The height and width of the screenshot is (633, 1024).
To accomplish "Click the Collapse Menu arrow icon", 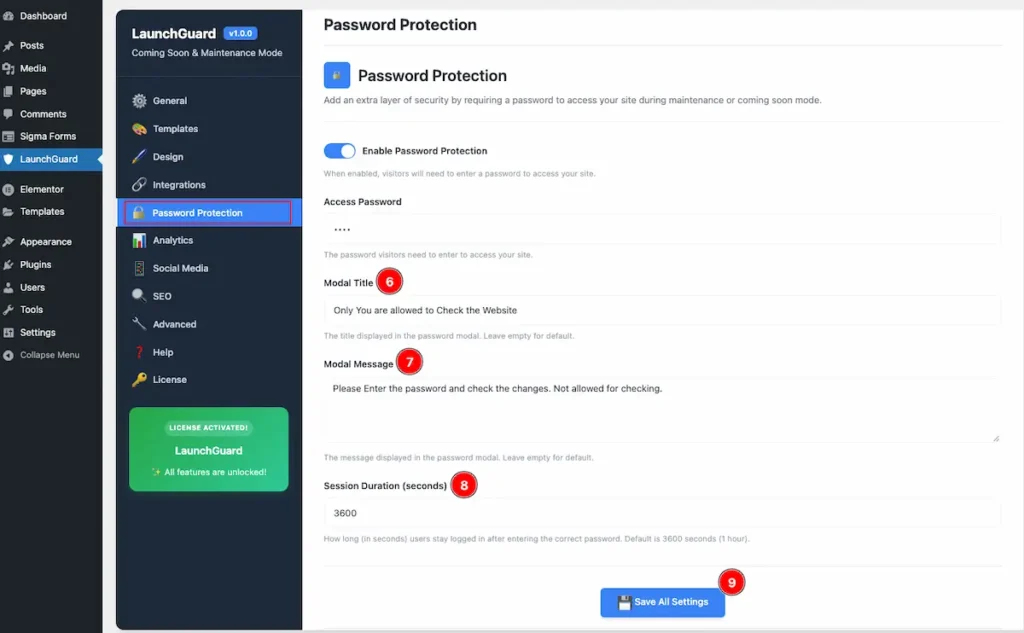I will click(x=8, y=355).
